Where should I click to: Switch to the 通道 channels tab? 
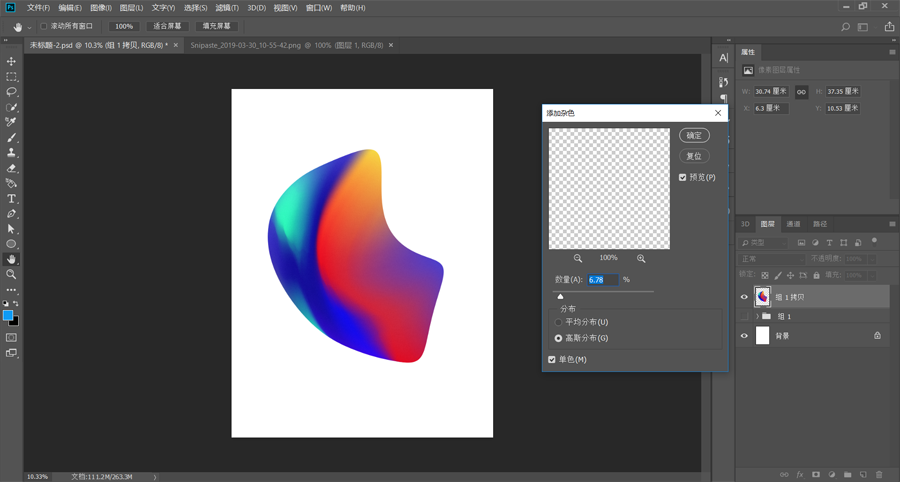coord(793,224)
